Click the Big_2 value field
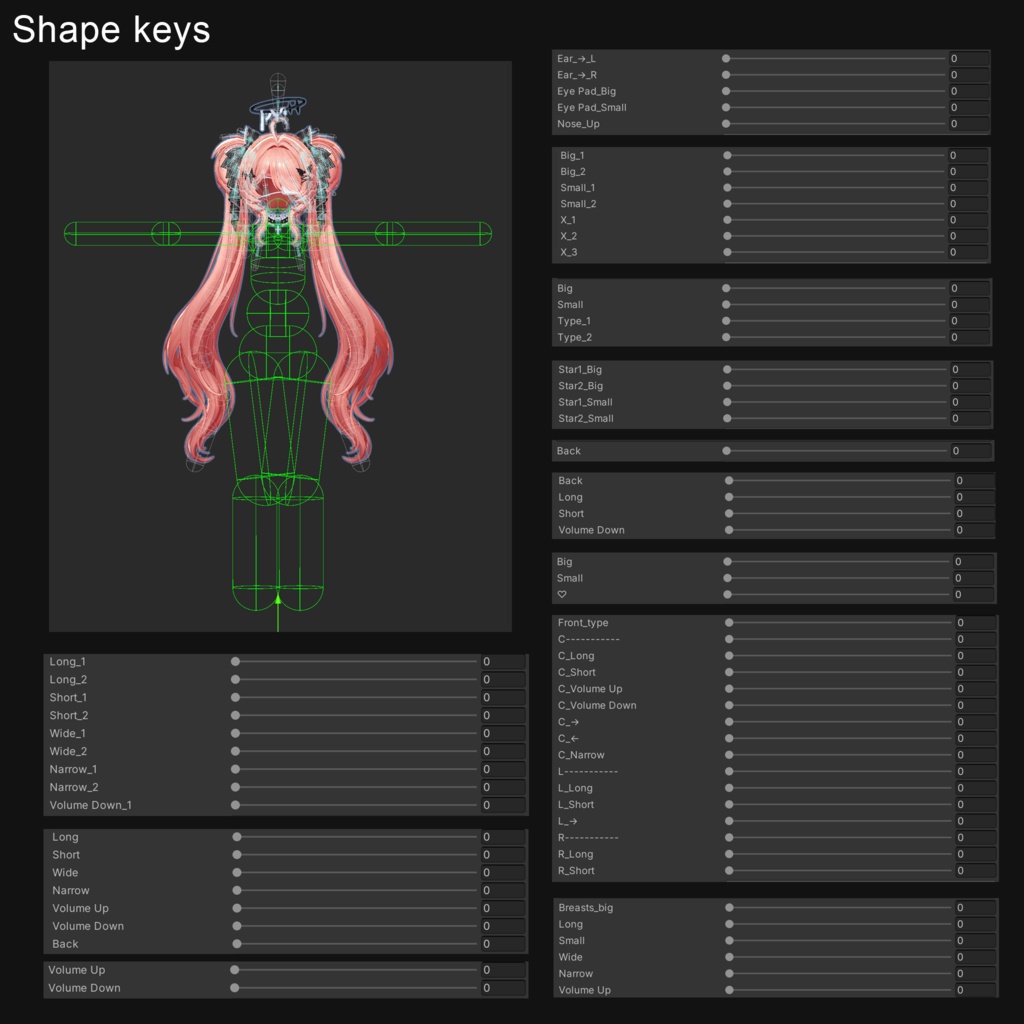This screenshot has height=1024, width=1024. tap(967, 172)
